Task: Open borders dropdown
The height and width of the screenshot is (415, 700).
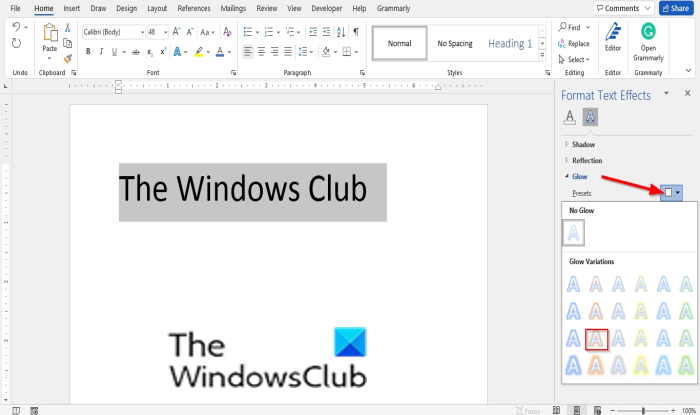Action: pyautogui.click(x=356, y=52)
